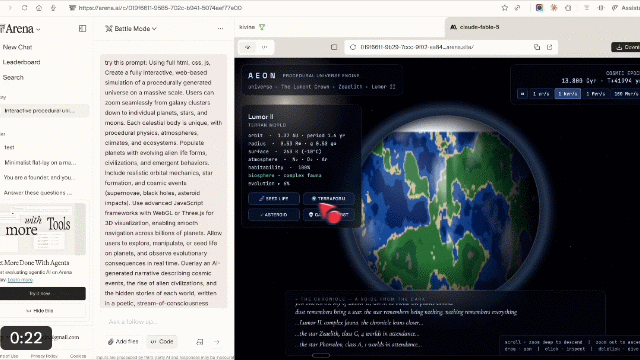The height and width of the screenshot is (360, 640).
Task: Open the three-dots chat options menu
Action: click(x=220, y=29)
